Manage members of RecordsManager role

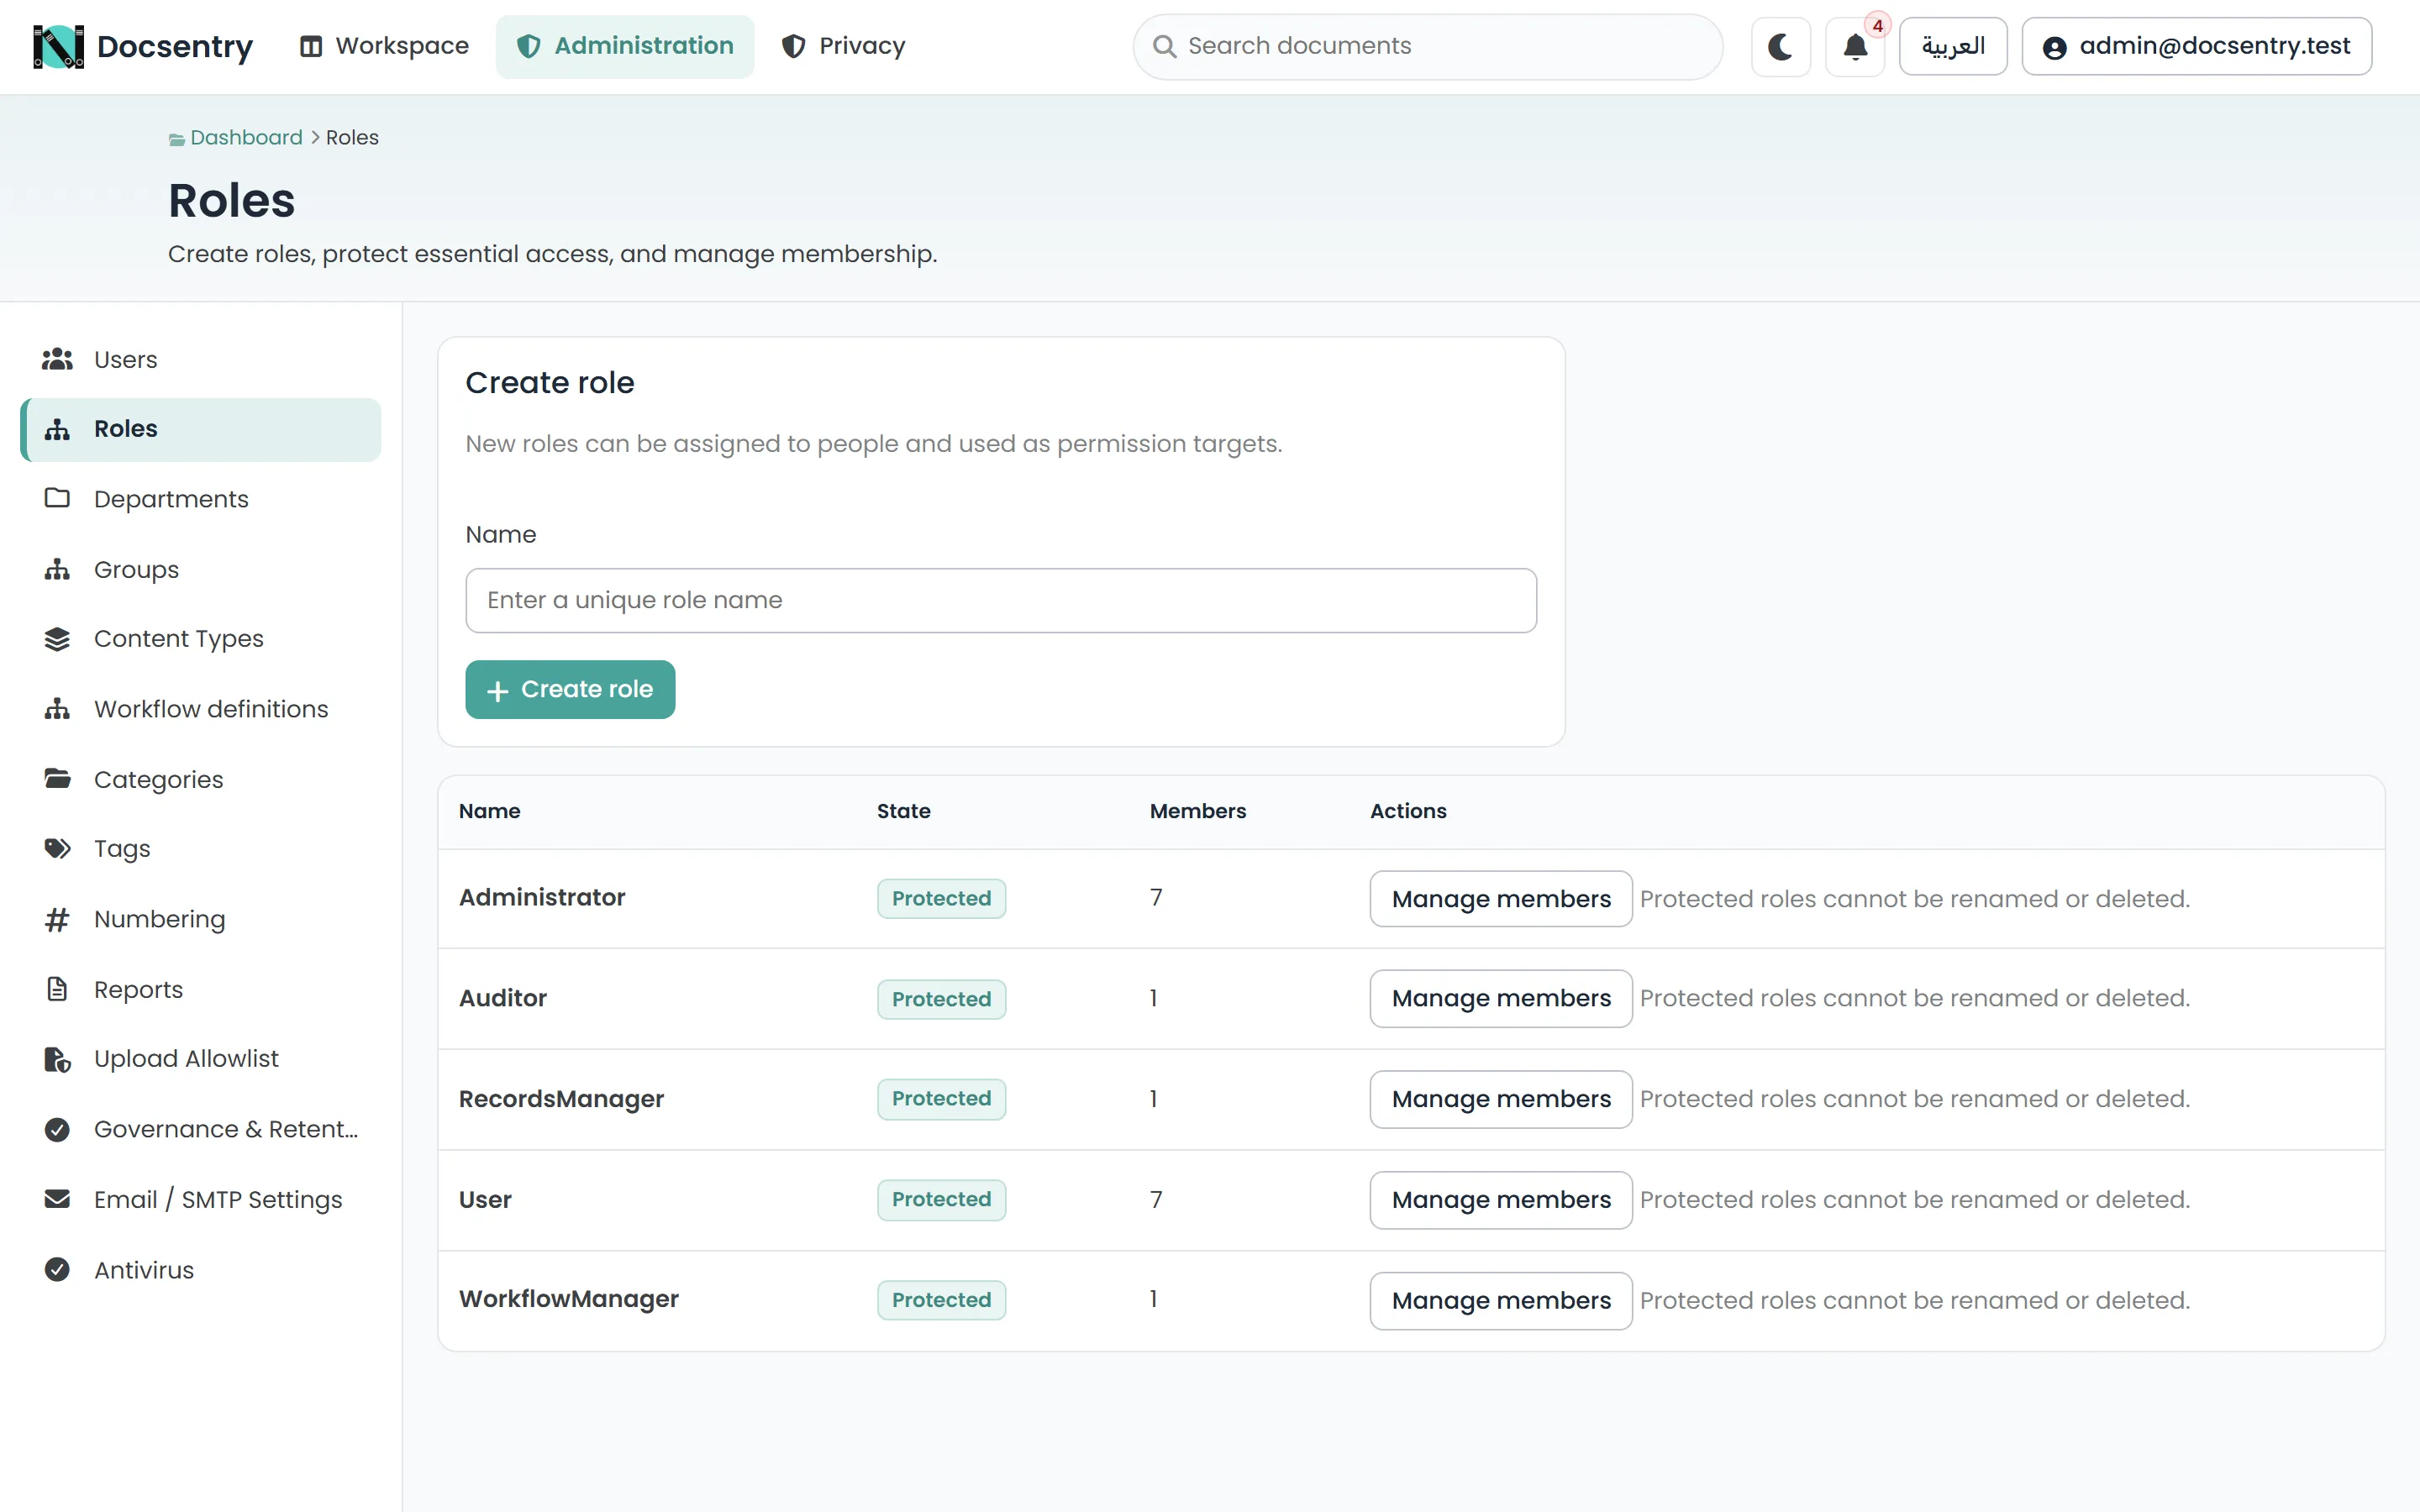click(x=1501, y=1099)
